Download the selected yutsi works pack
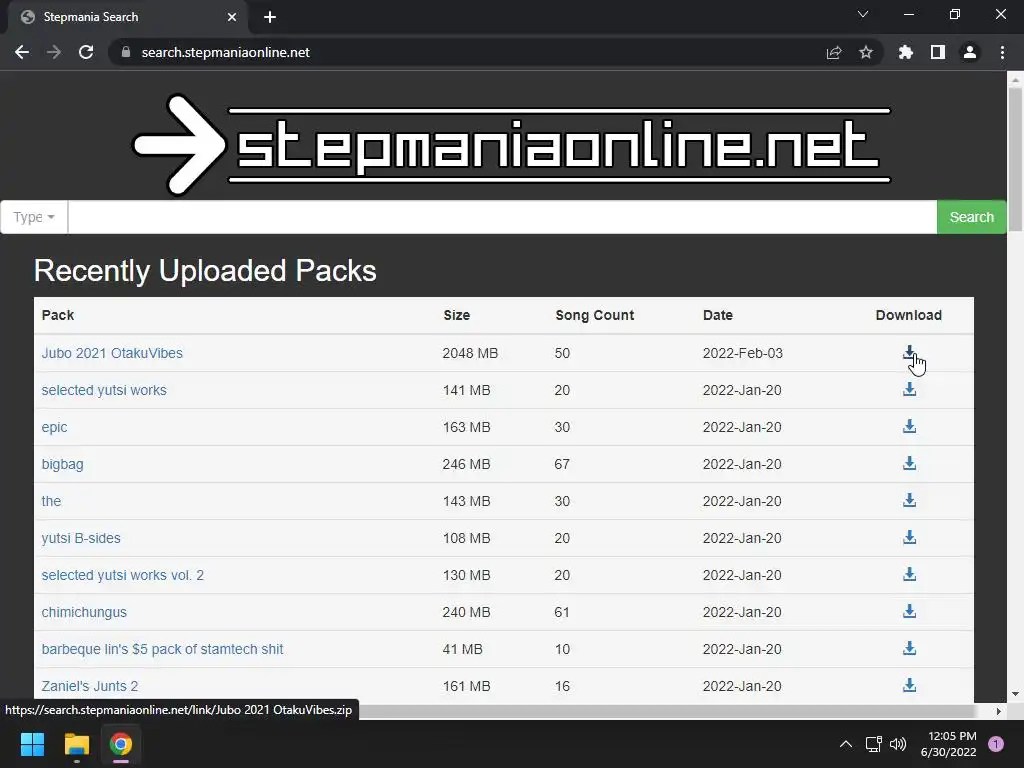The height and width of the screenshot is (768, 1024). pyautogui.click(x=909, y=390)
